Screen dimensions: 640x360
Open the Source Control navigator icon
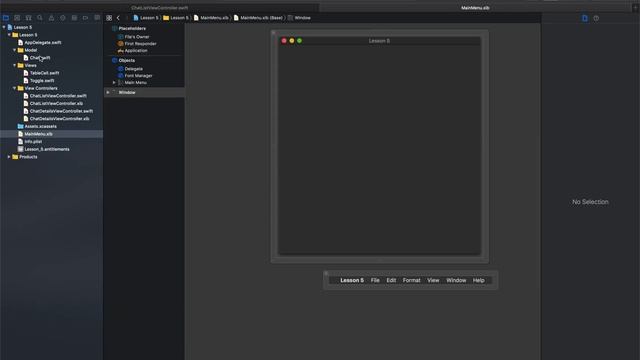coord(17,18)
